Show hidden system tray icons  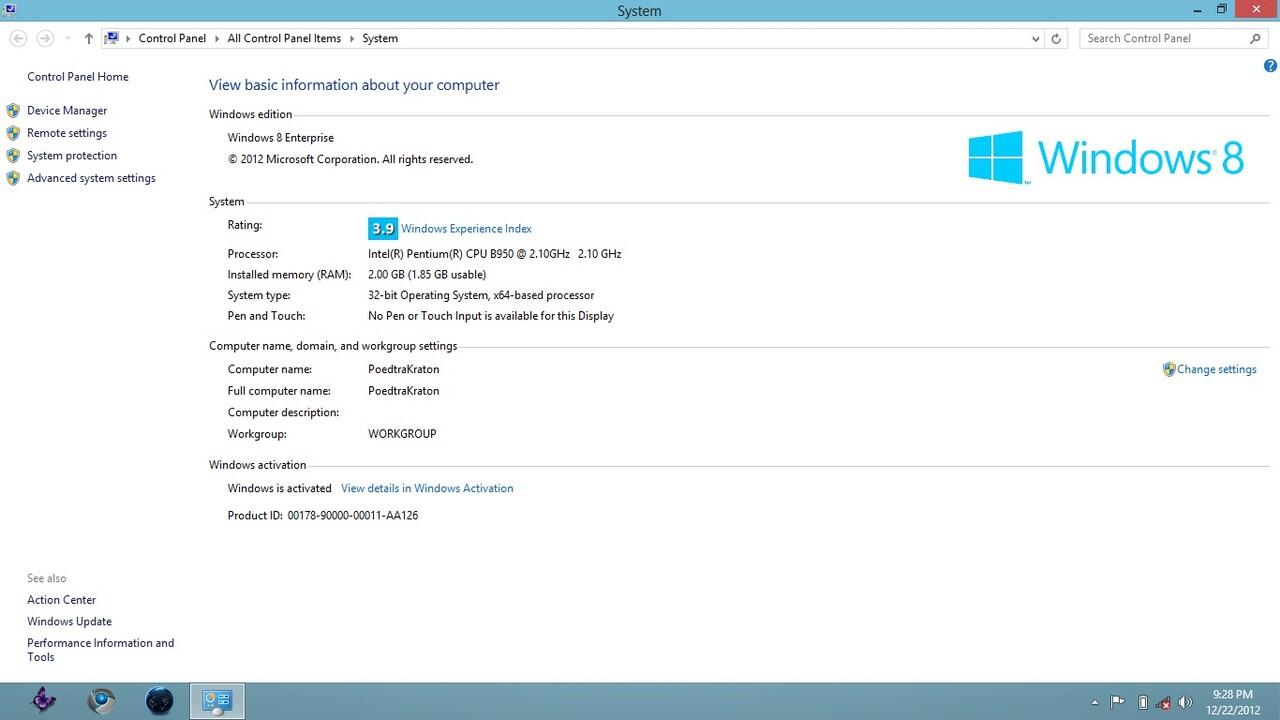click(x=1095, y=702)
